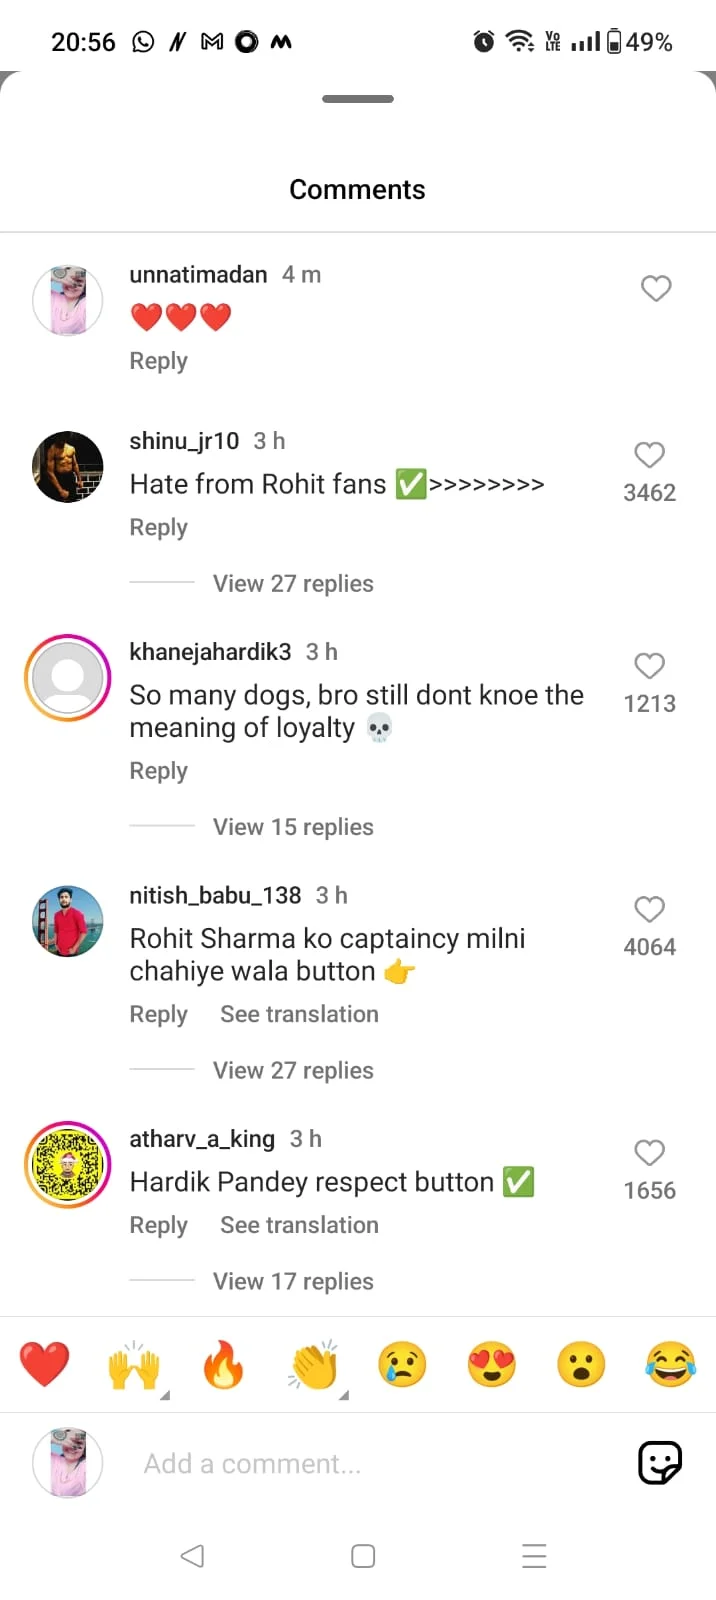Like nitish_babu_138's comment
The height and width of the screenshot is (1600, 716).
(x=650, y=909)
